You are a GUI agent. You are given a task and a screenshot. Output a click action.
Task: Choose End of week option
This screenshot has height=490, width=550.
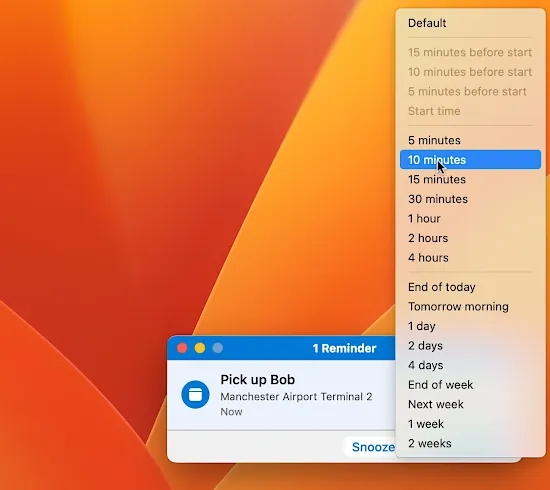point(470,385)
